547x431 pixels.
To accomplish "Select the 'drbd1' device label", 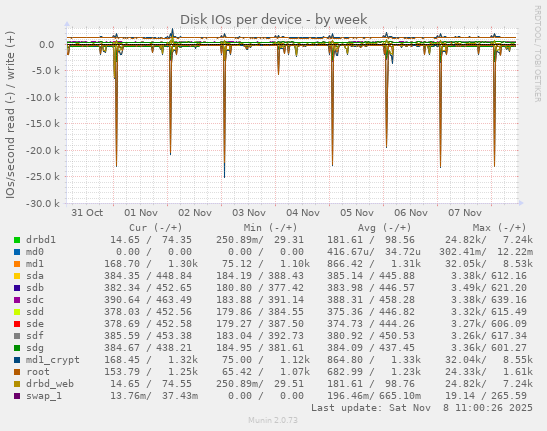I will 41,240.
